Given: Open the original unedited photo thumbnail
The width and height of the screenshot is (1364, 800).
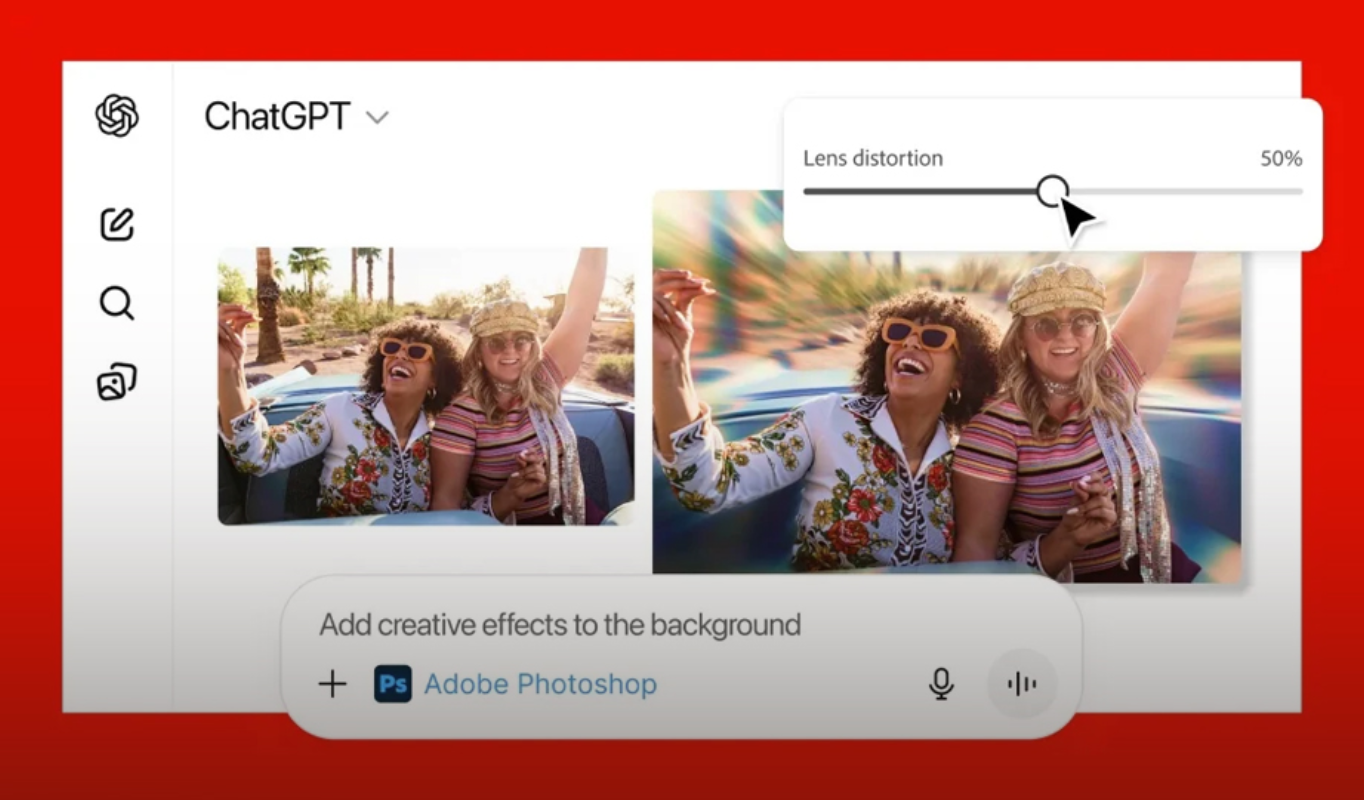Looking at the screenshot, I should pos(426,386).
